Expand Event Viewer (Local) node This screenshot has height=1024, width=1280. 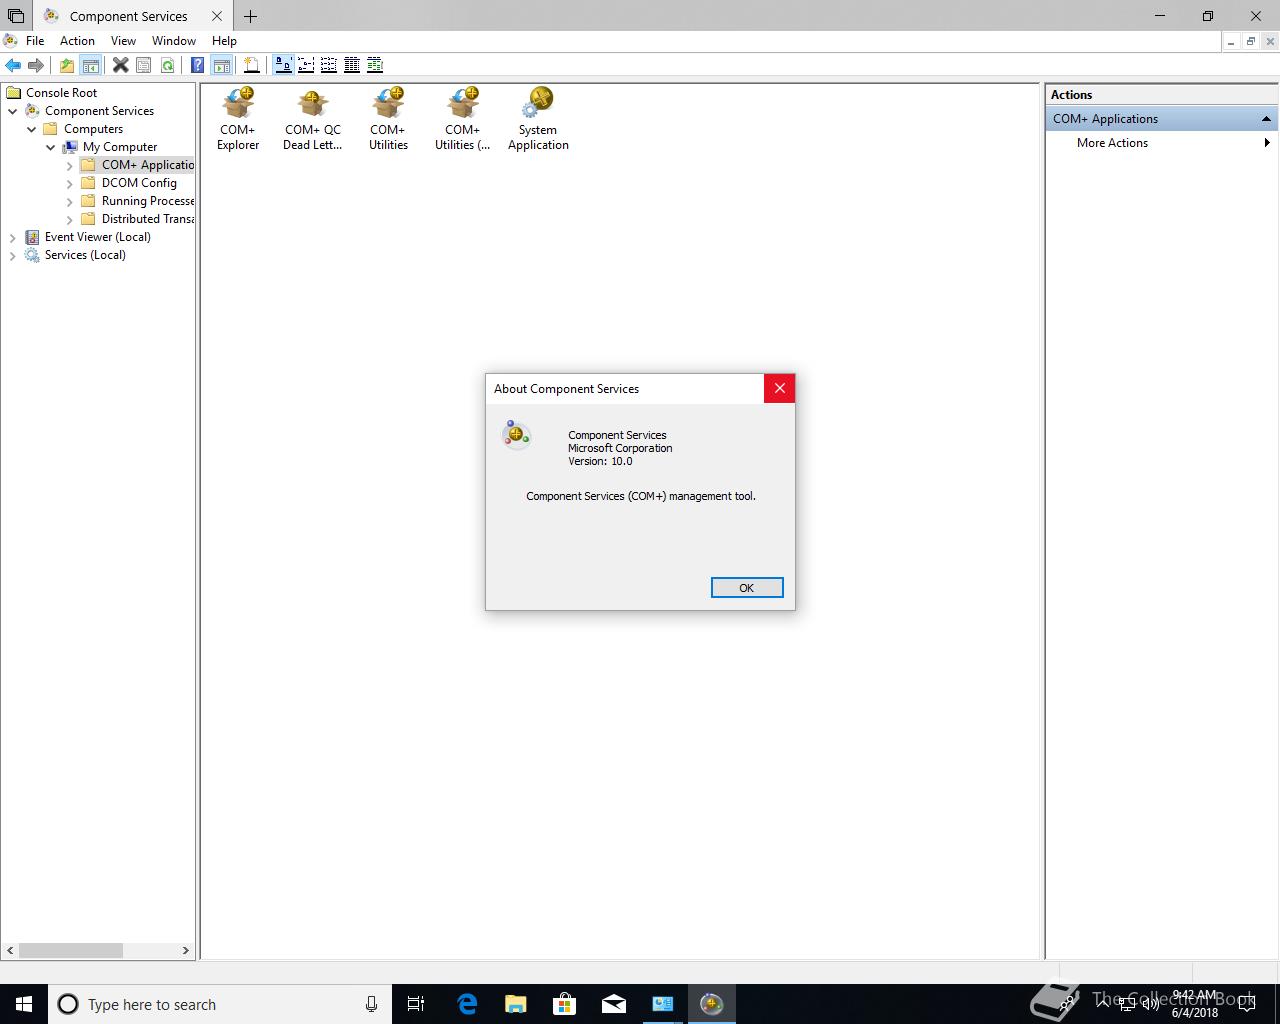point(13,237)
